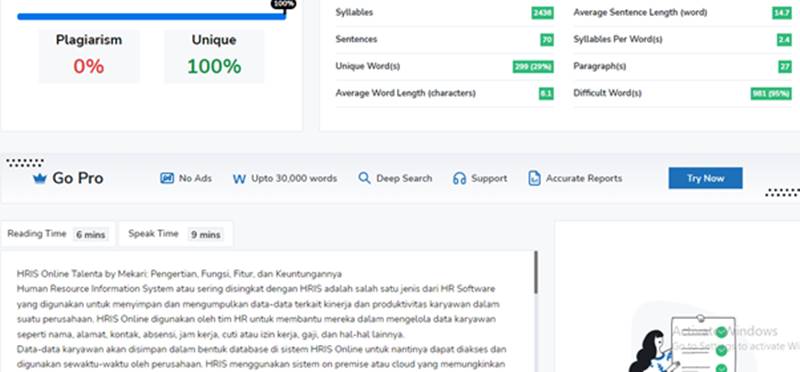Click the Syllables count badge
This screenshot has height=372, width=800.
[x=542, y=13]
